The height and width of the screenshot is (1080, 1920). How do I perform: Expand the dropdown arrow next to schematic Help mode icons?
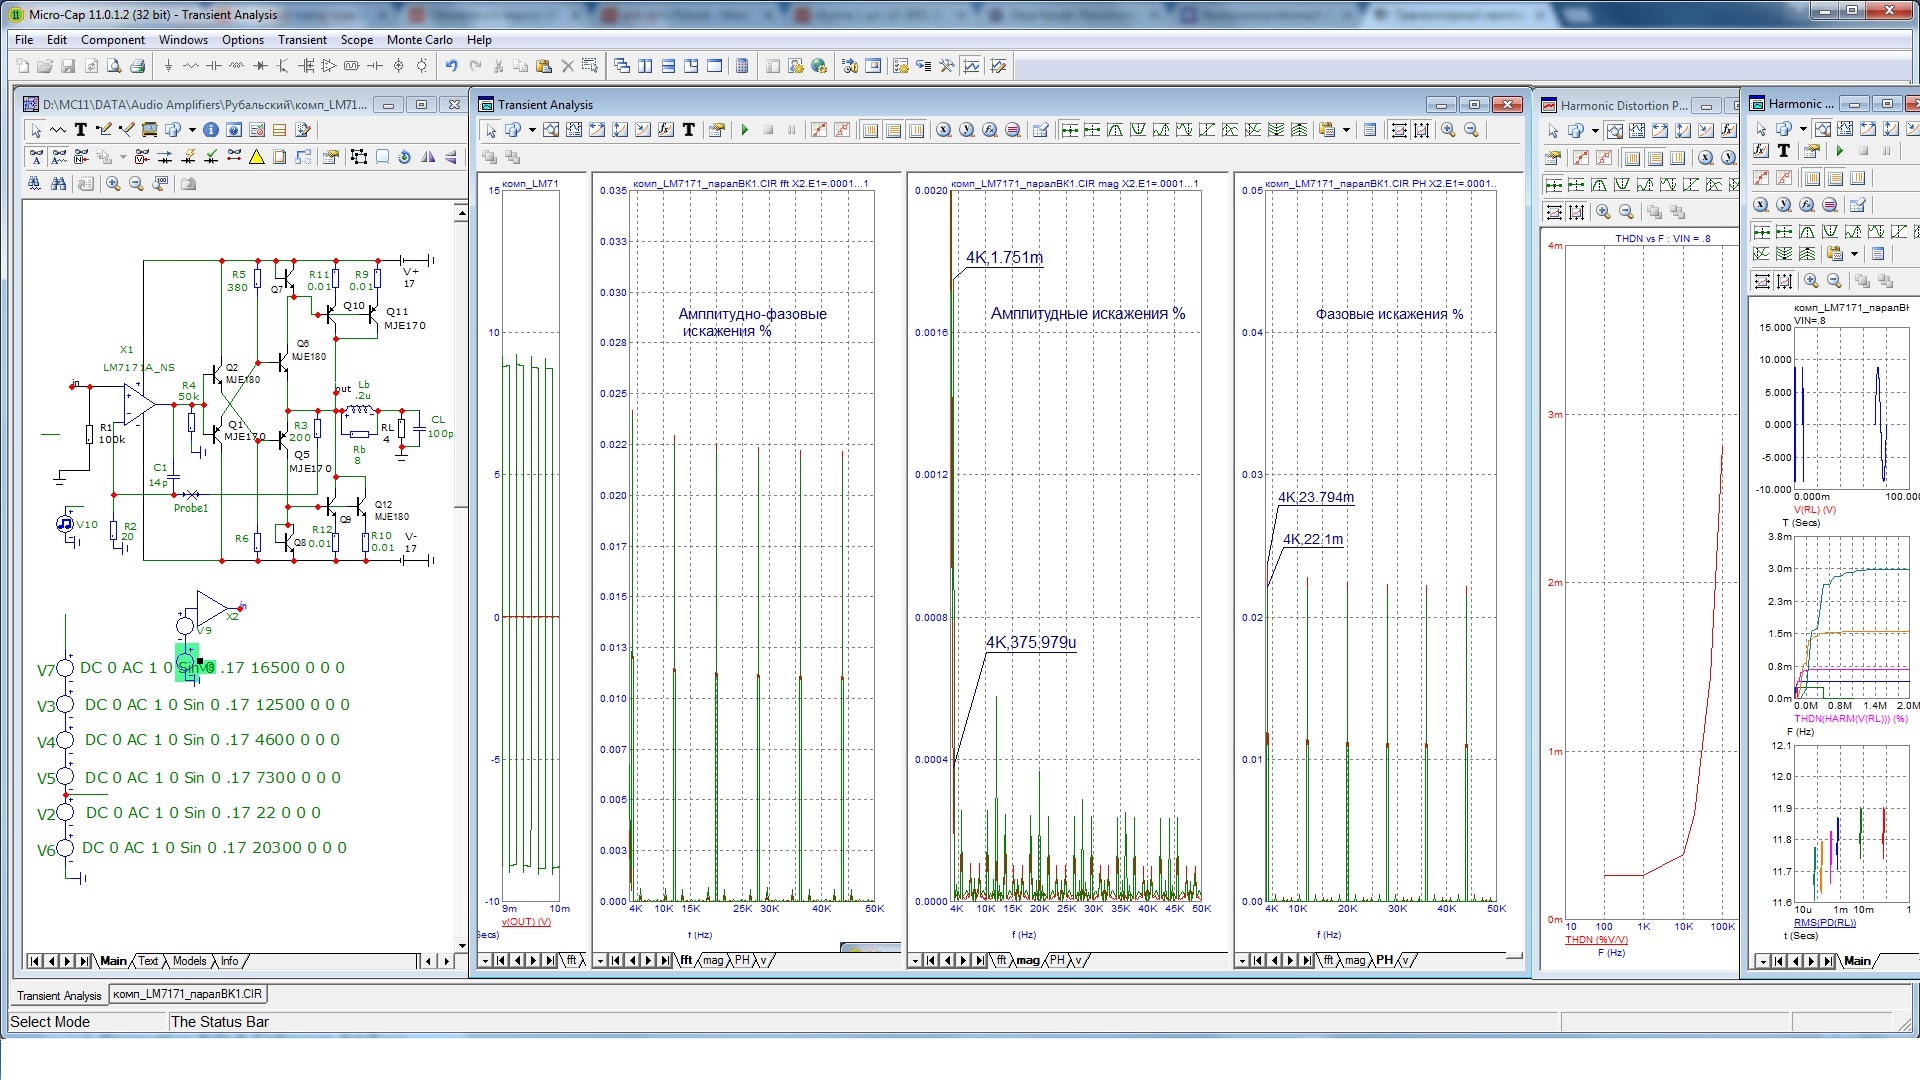click(x=192, y=130)
